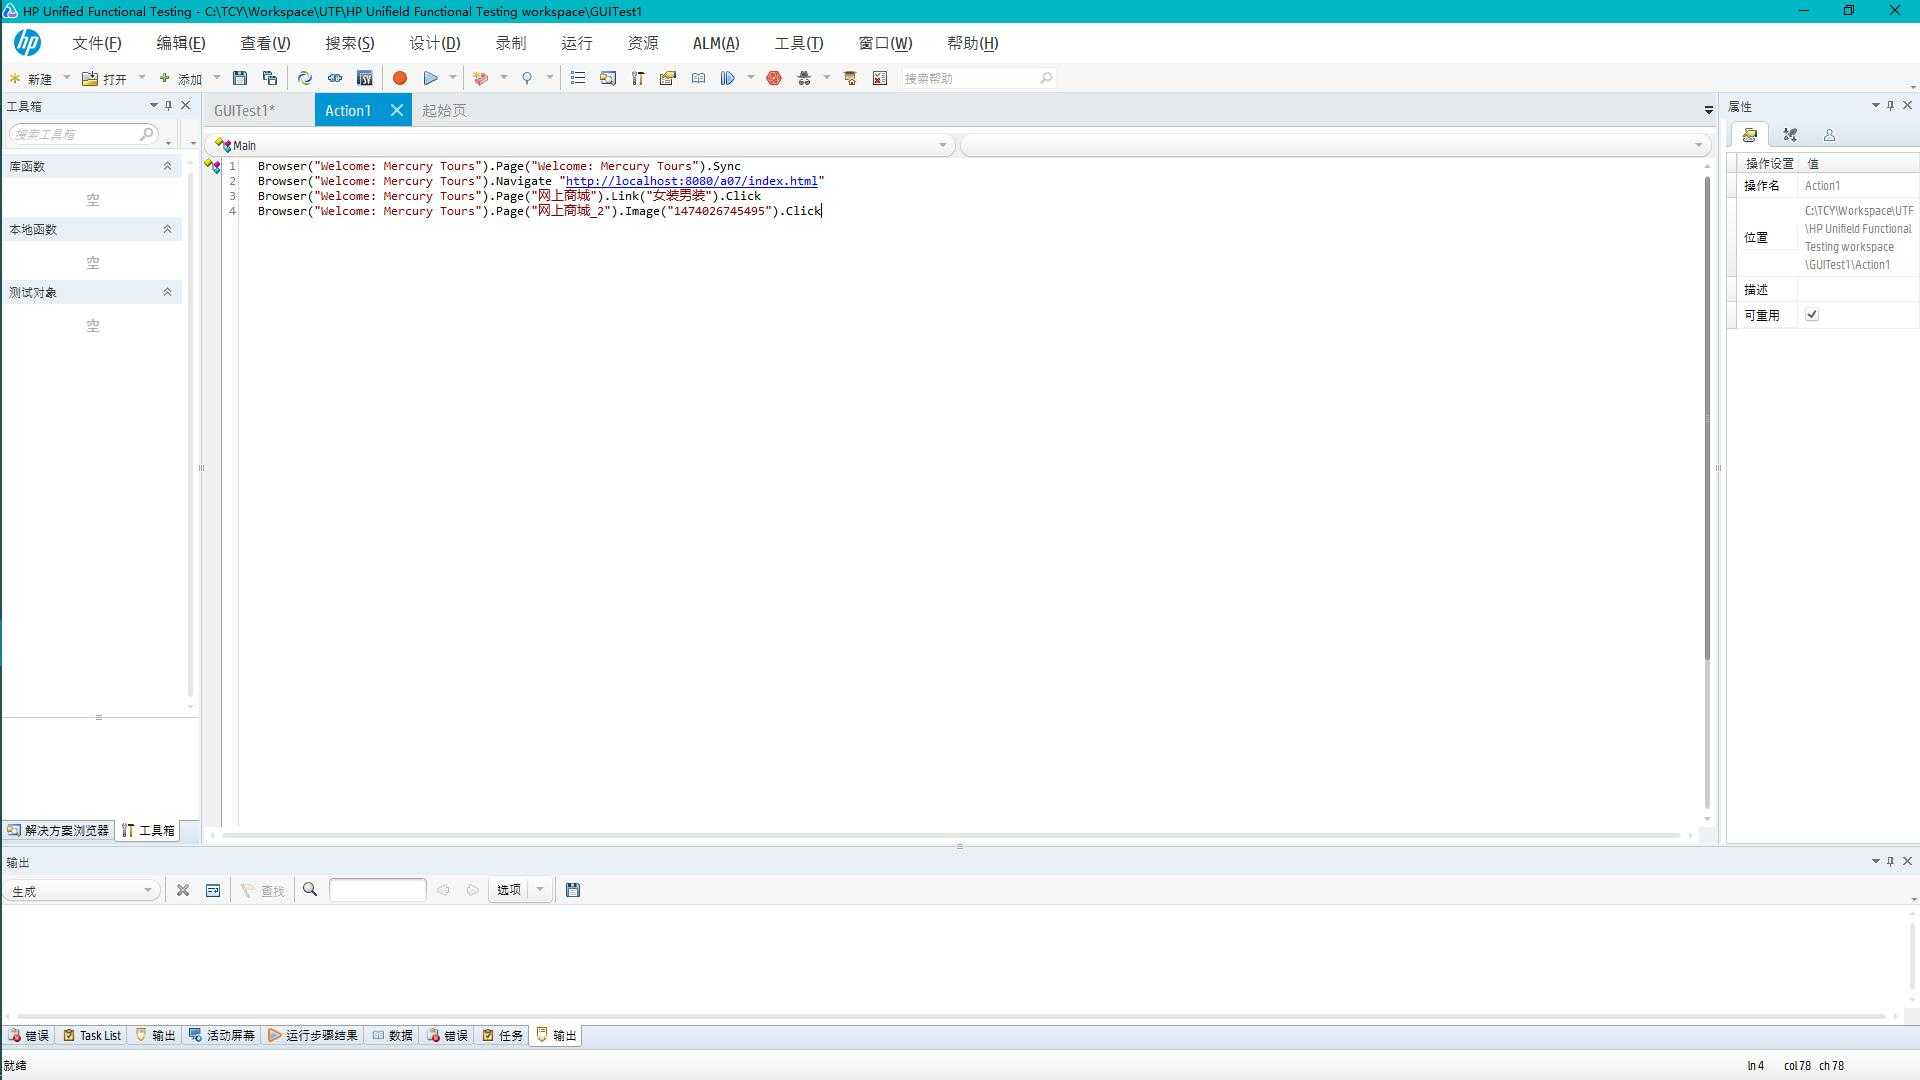
Task: Click the blue step-run icon in the toolbar
Action: pos(728,78)
